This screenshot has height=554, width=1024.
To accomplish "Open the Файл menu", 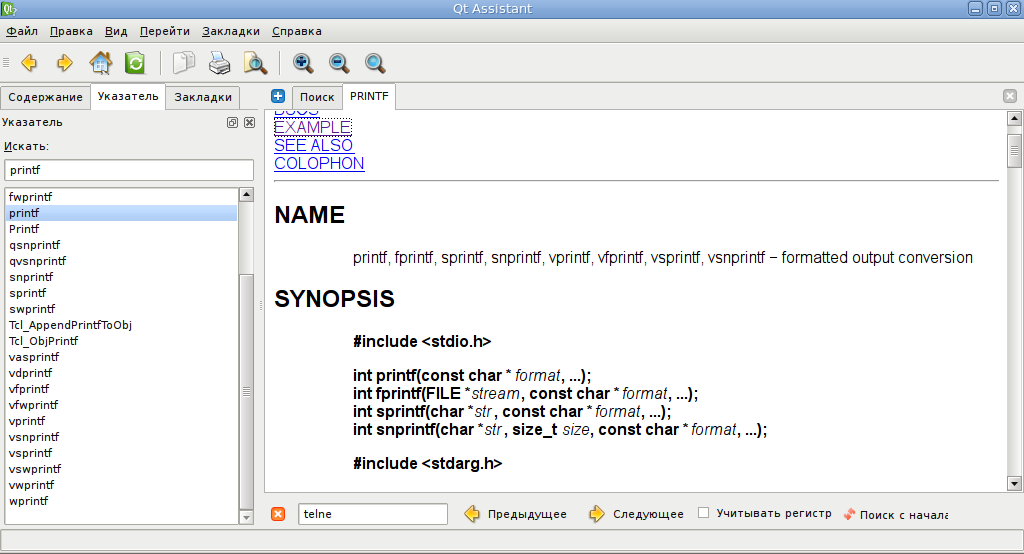I will coord(22,31).
